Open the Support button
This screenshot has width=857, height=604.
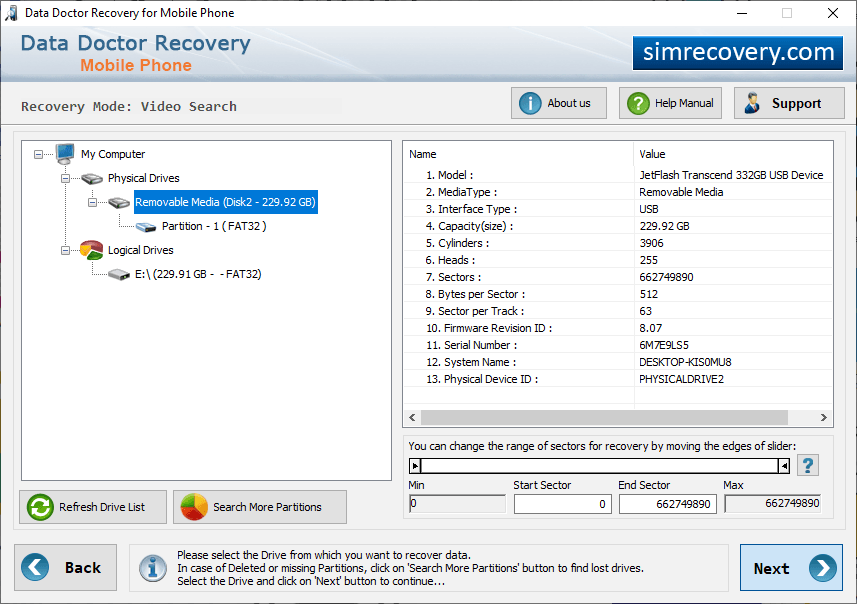(789, 103)
